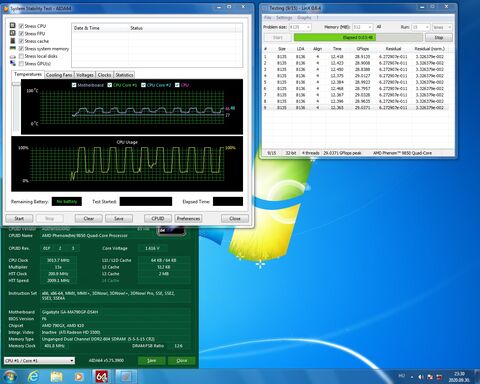This screenshot has width=480, height=384.
Task: Click the Clear button in Stability Test
Action: (89, 219)
